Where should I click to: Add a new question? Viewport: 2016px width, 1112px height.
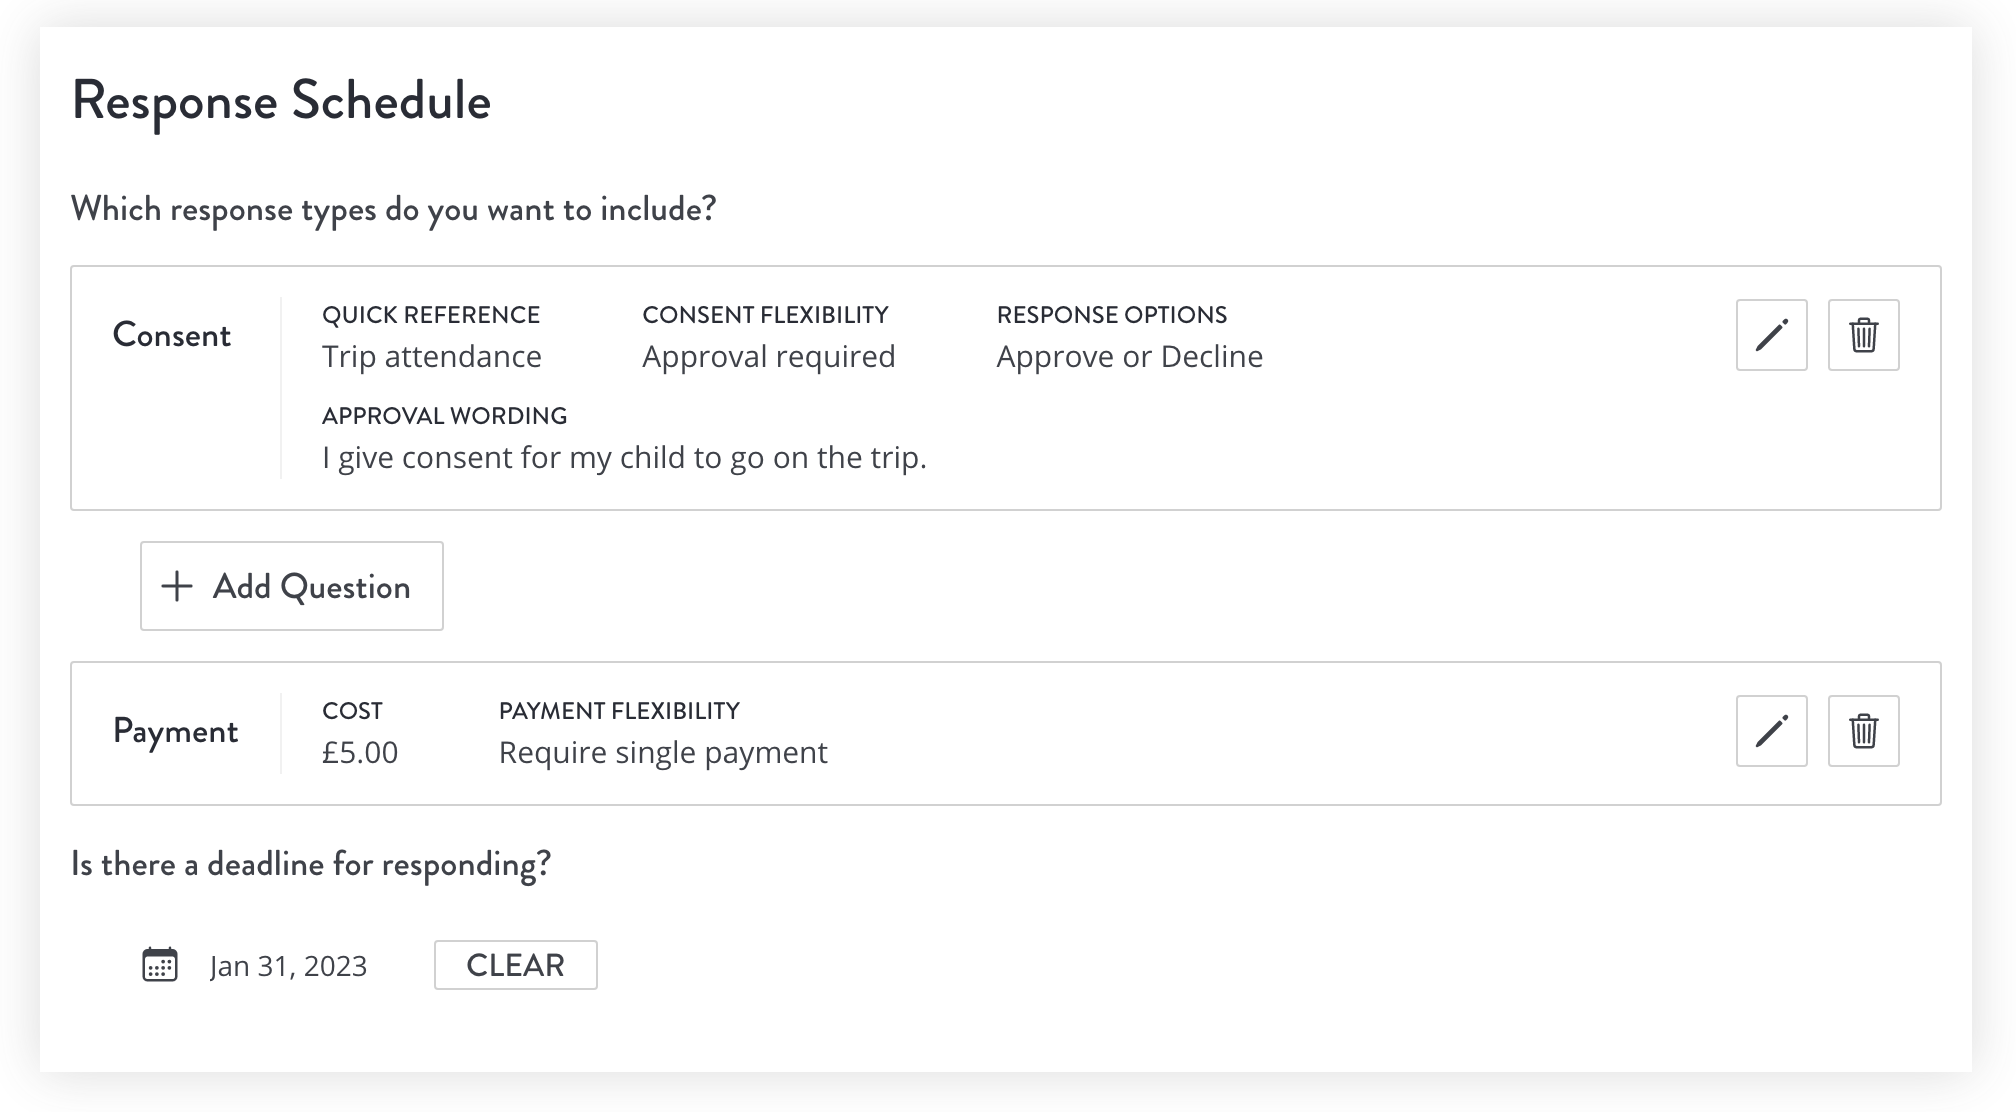[292, 586]
